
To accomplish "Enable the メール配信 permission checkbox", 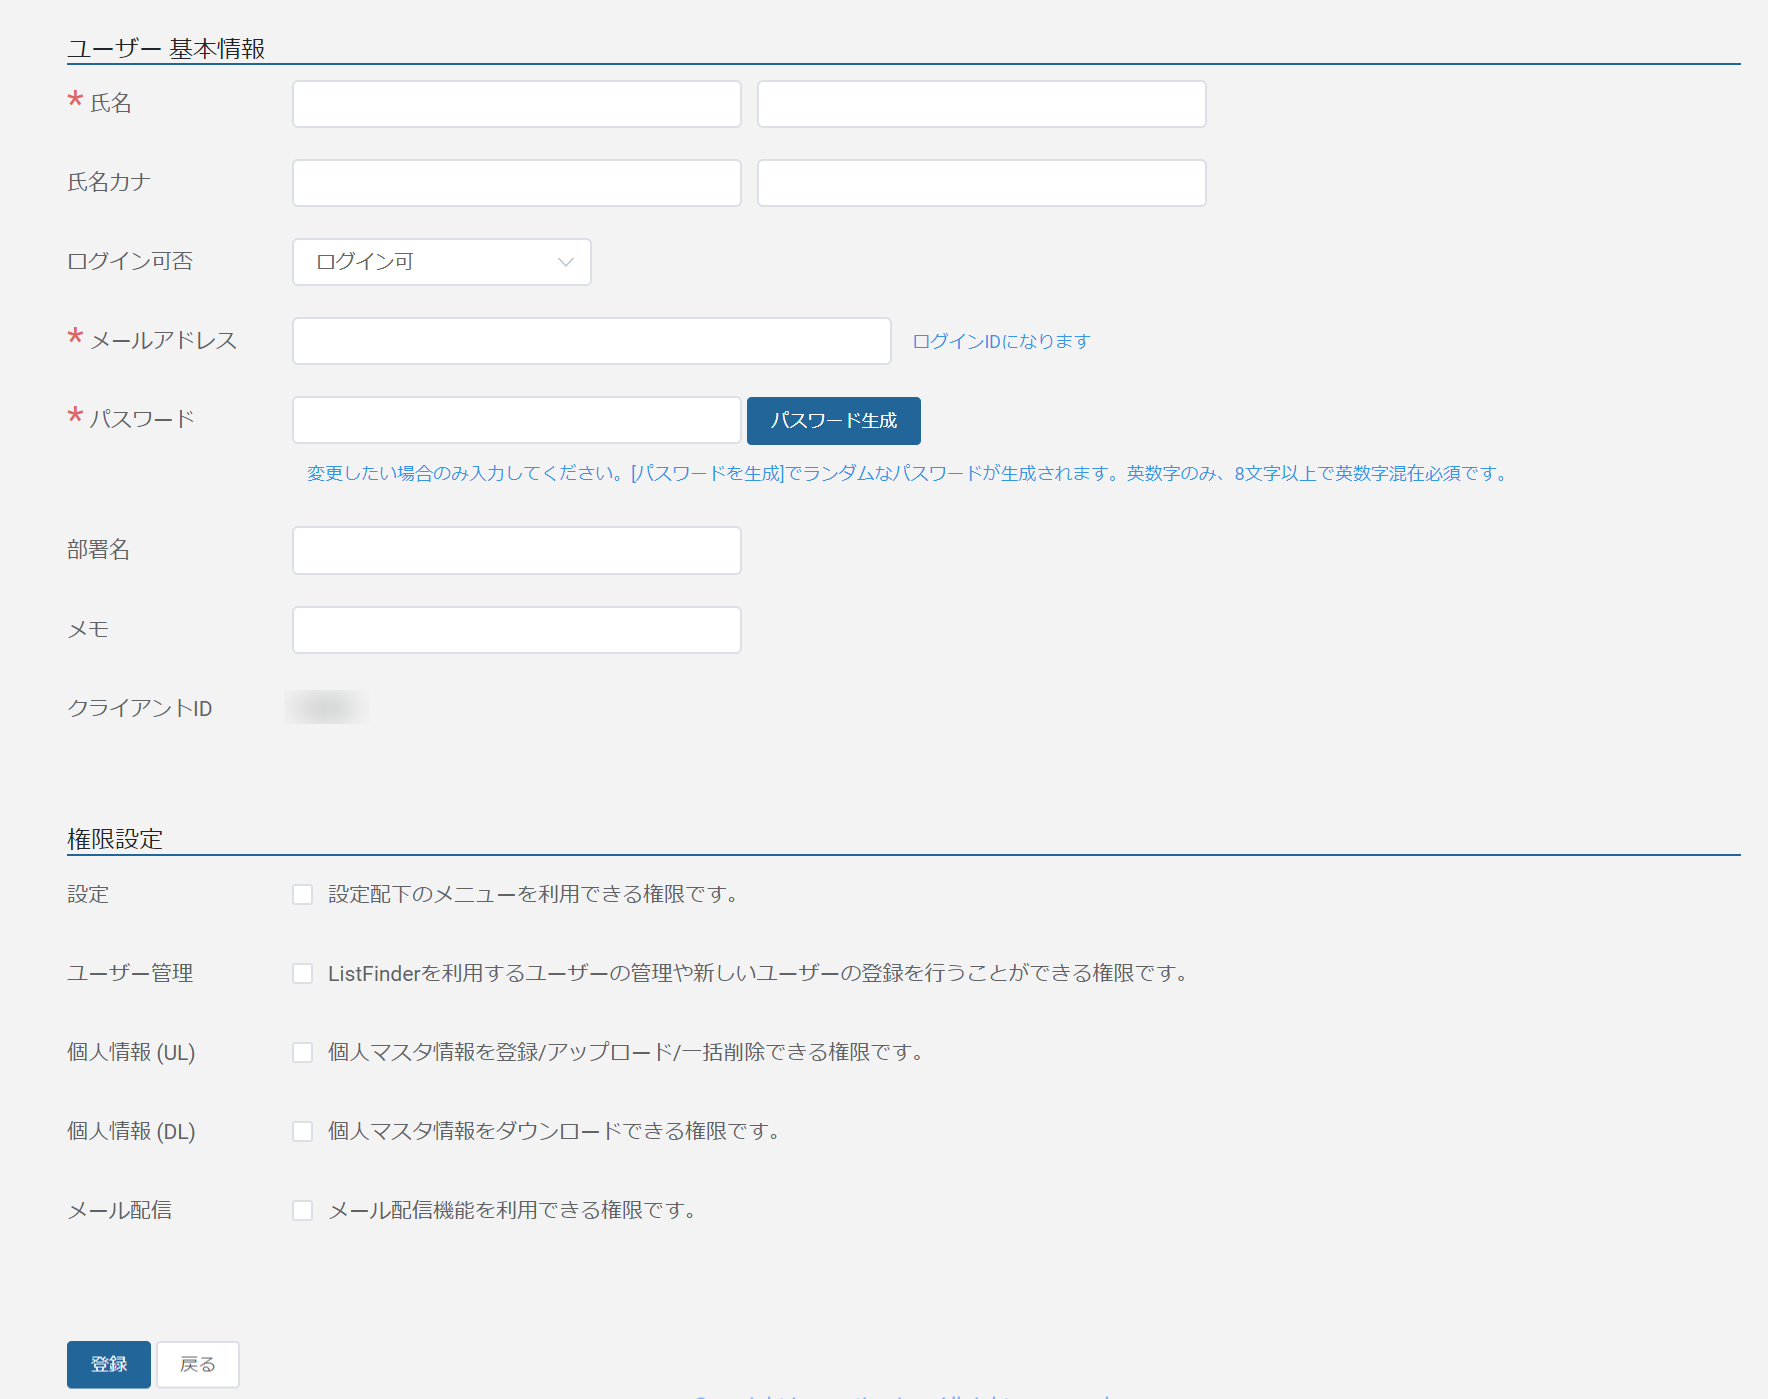I will click(x=302, y=1210).
